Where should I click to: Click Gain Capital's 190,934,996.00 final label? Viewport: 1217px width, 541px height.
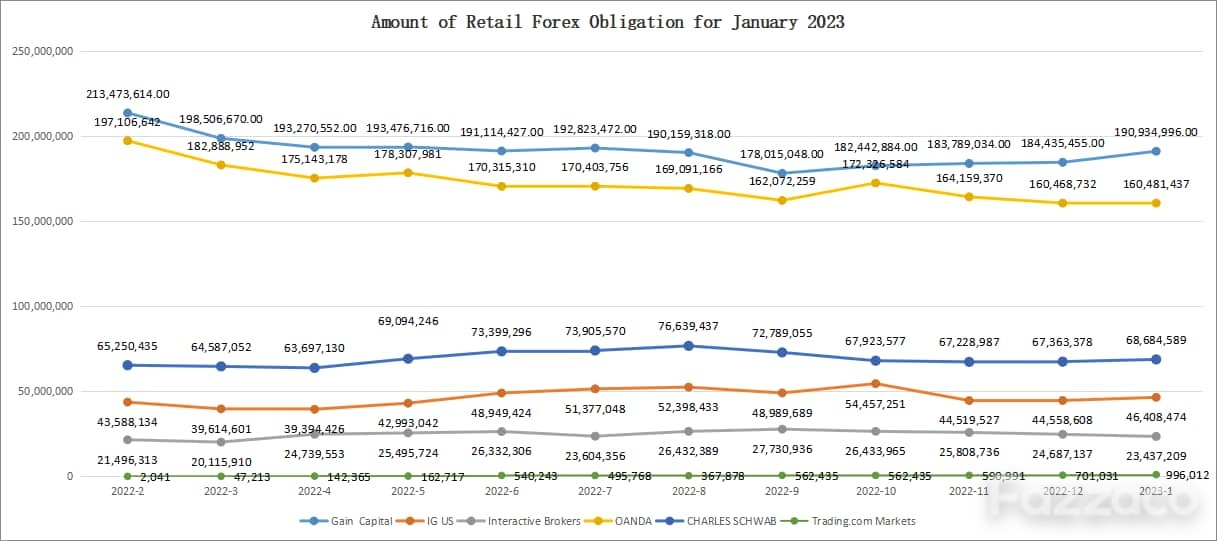[x=1155, y=132]
